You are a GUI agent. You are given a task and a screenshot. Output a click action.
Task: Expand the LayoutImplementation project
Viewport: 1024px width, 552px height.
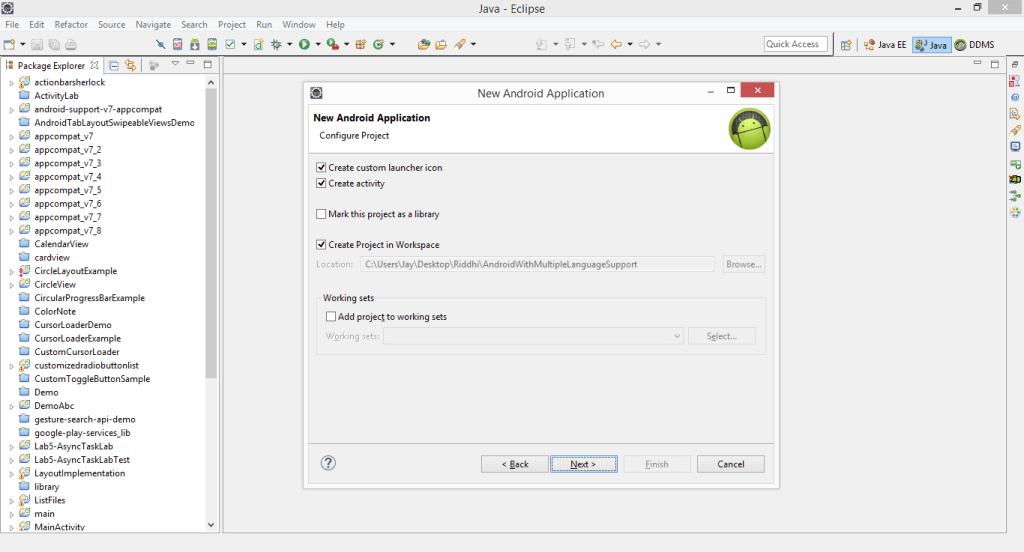coord(11,474)
